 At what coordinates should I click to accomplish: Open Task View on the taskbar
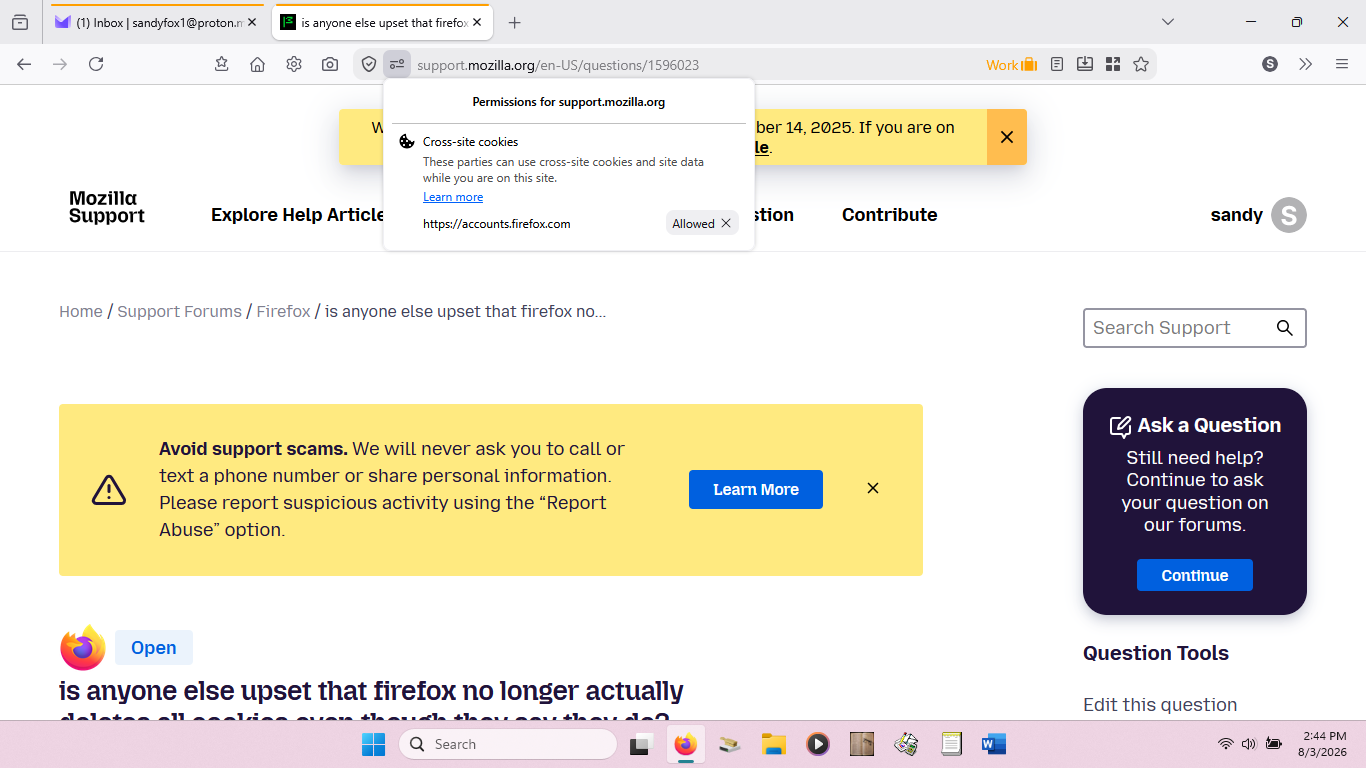(x=641, y=744)
